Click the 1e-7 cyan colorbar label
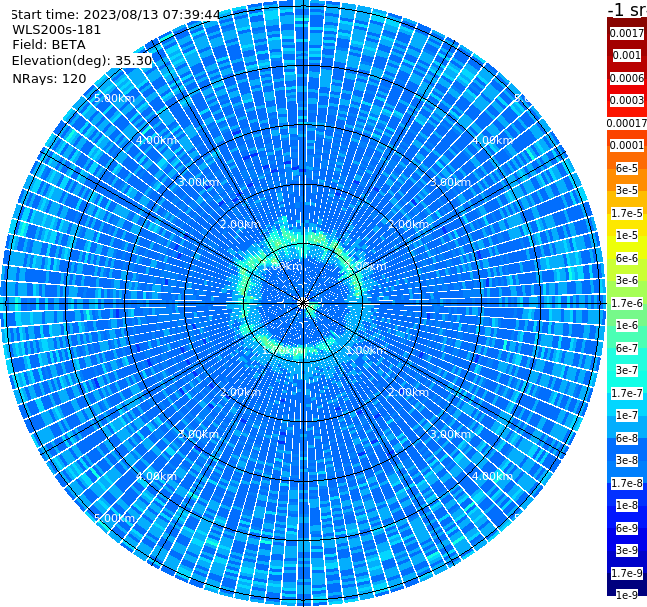This screenshot has height=607, width=647. 627,416
